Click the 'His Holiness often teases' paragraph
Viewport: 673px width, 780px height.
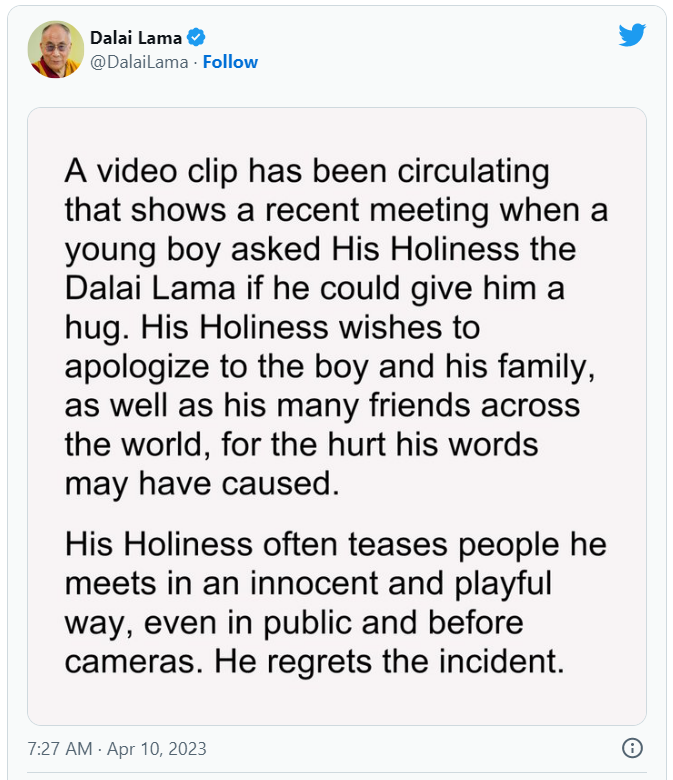pyautogui.click(x=336, y=545)
